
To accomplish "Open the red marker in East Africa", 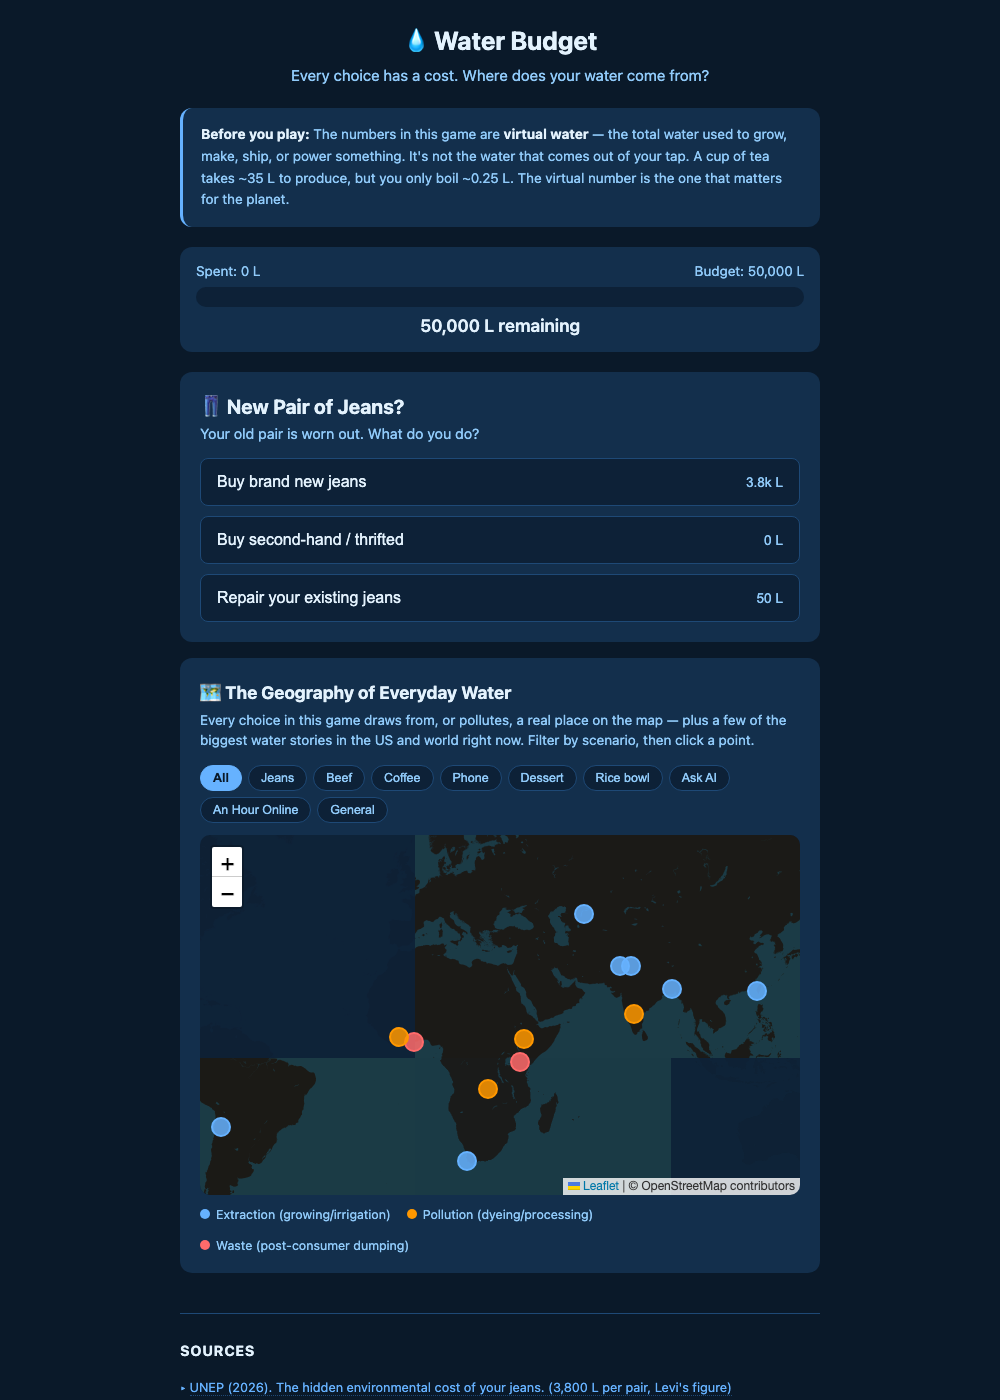I will coord(520,1062).
